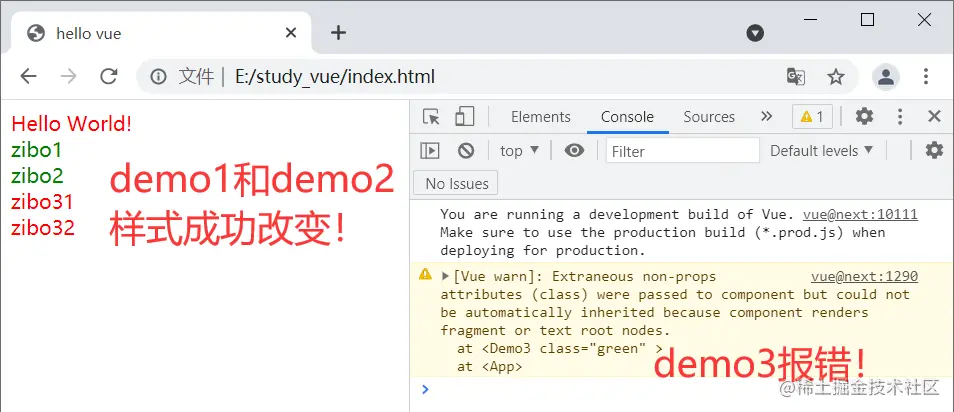
Task: Click the address bar URL
Action: point(335,77)
